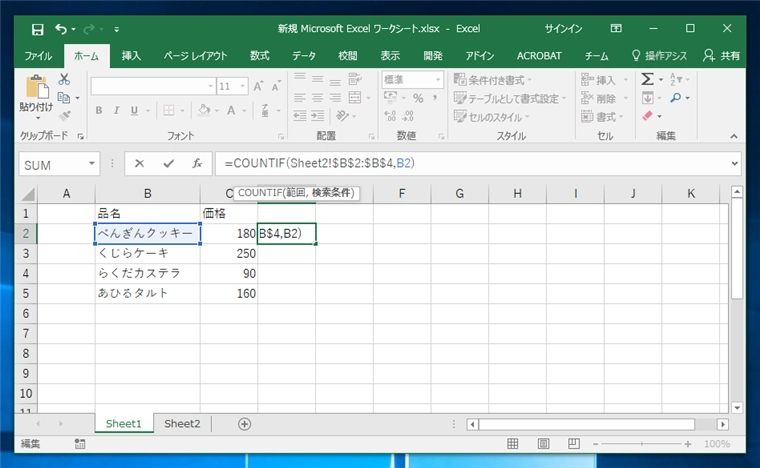This screenshot has width=760, height=468.
Task: Open the ファイル tab
Action: (x=38, y=56)
